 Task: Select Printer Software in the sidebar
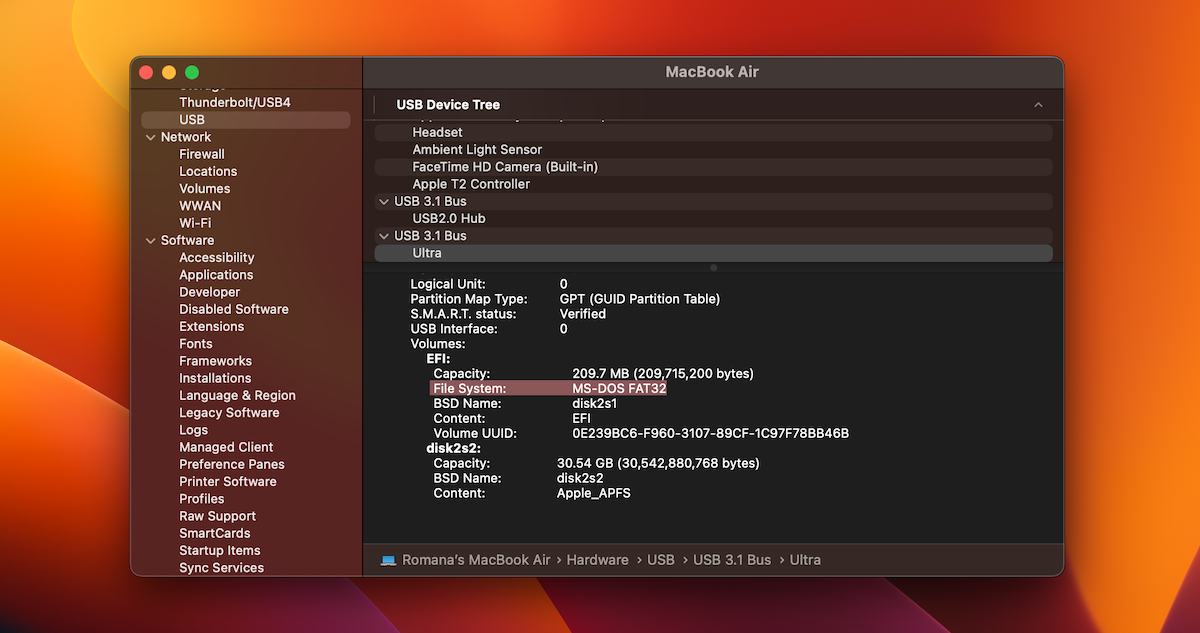228,482
